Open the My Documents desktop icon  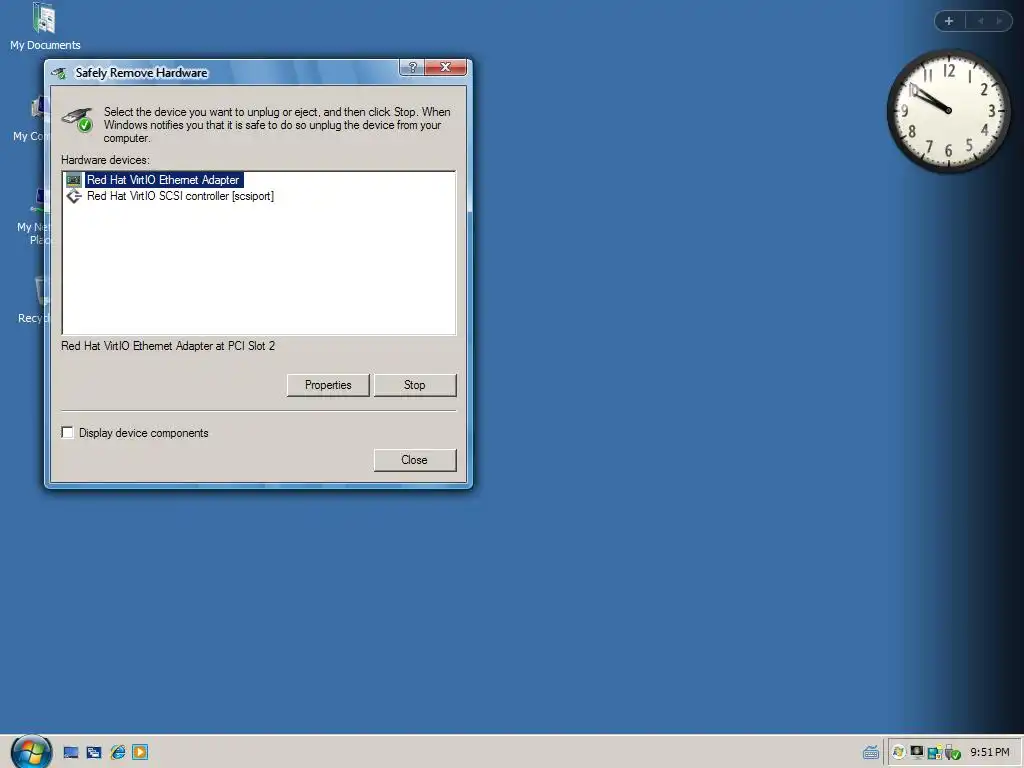[45, 26]
